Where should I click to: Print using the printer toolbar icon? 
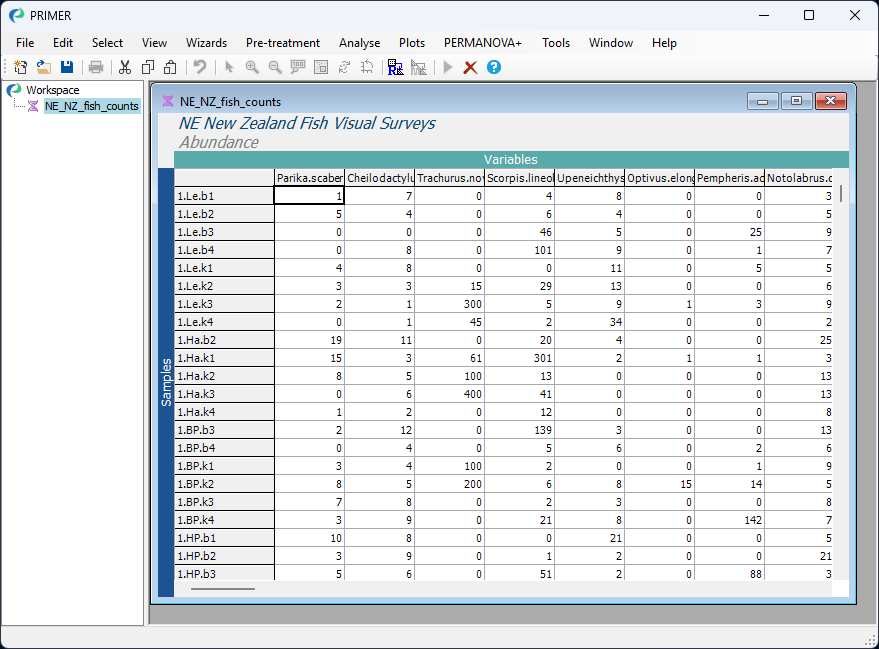click(95, 67)
